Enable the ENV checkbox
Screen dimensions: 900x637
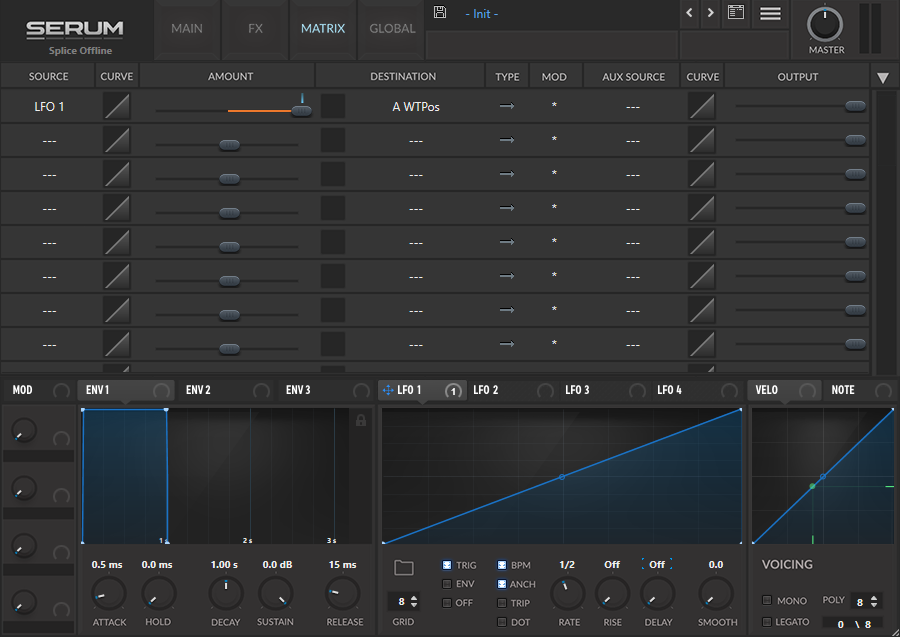click(x=447, y=584)
